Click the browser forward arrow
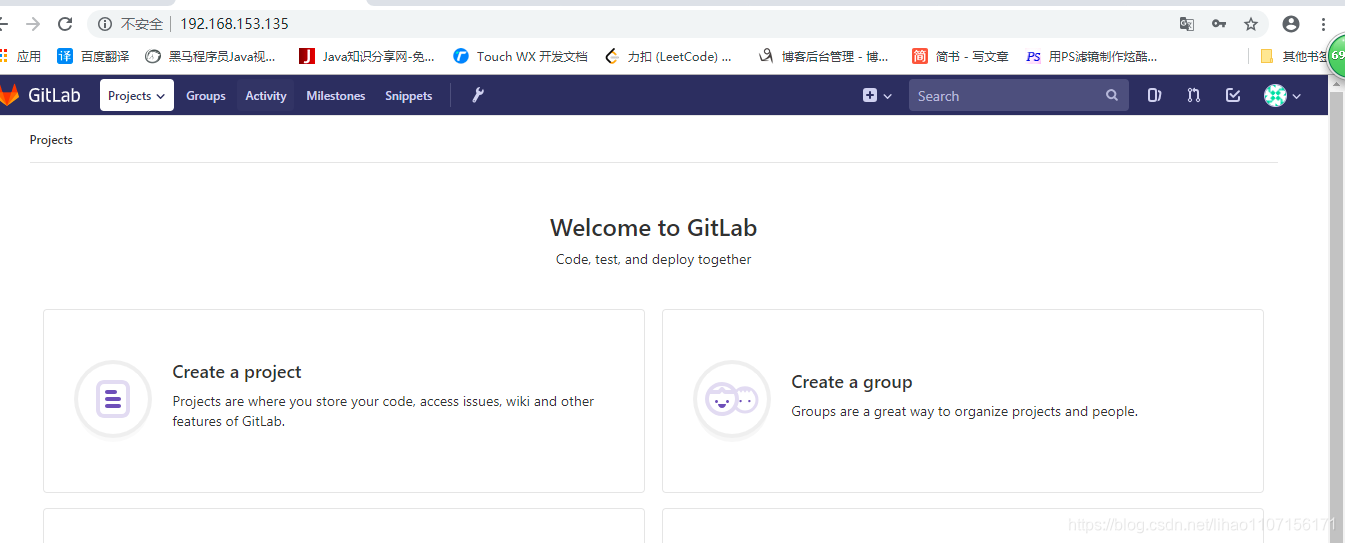Screen dimensions: 1345x543 point(33,24)
